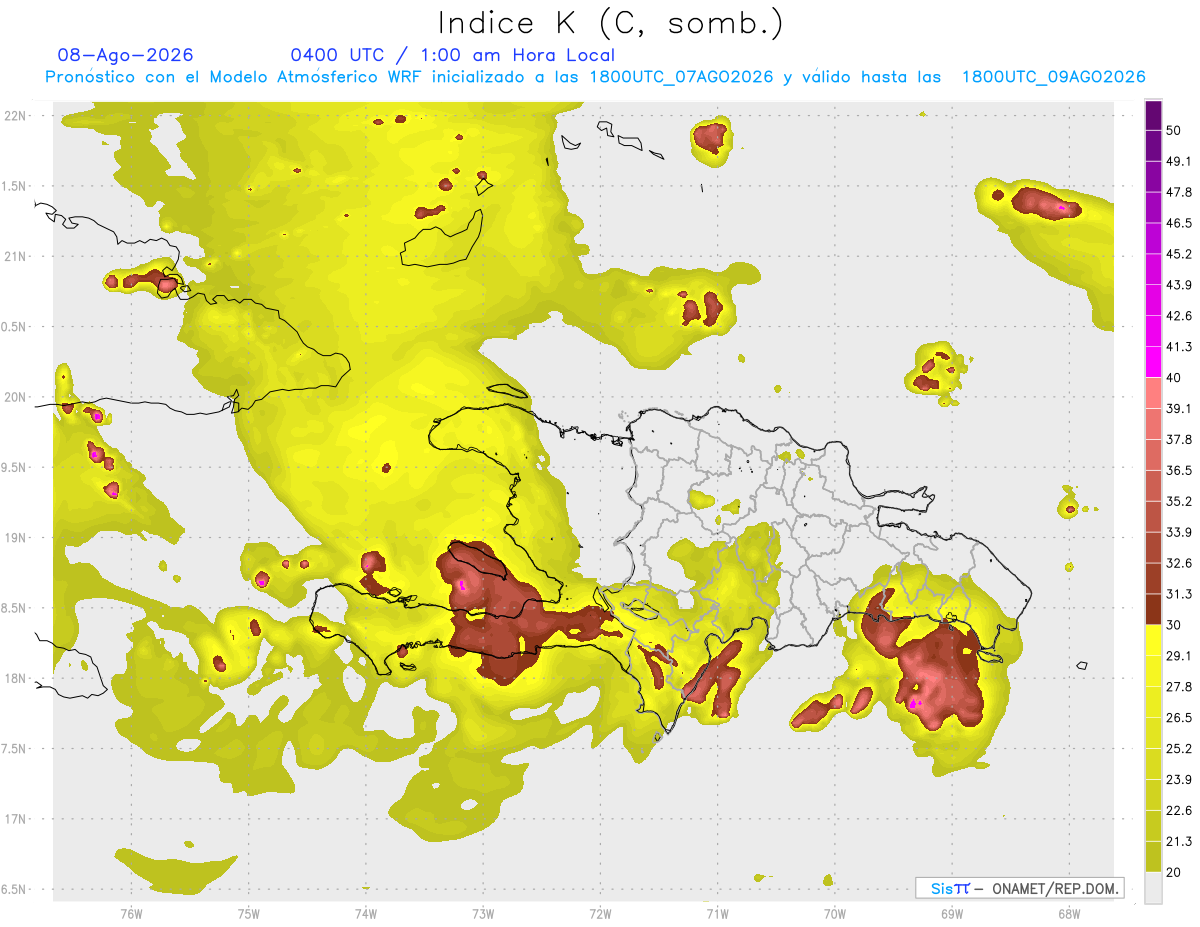Click the '69W' longitude label
The image size is (1200, 927).
tap(952, 913)
